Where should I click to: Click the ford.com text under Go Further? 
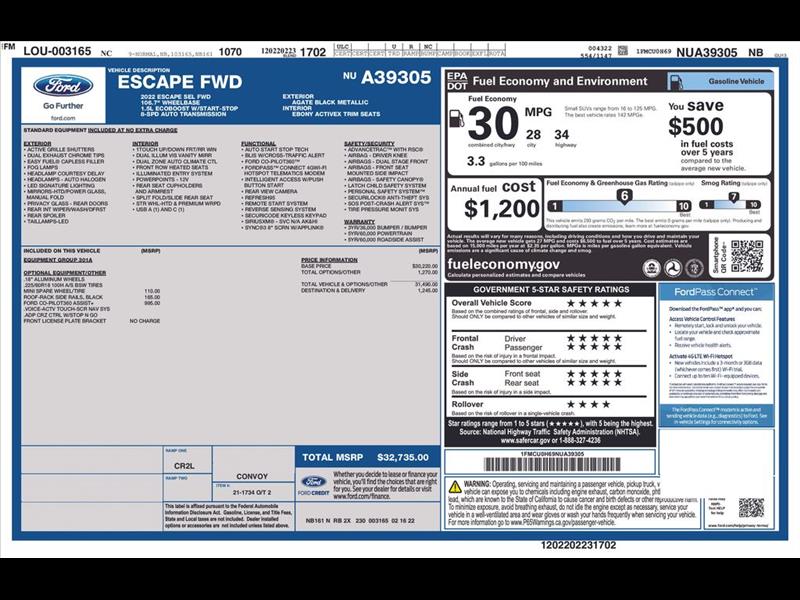point(62,117)
